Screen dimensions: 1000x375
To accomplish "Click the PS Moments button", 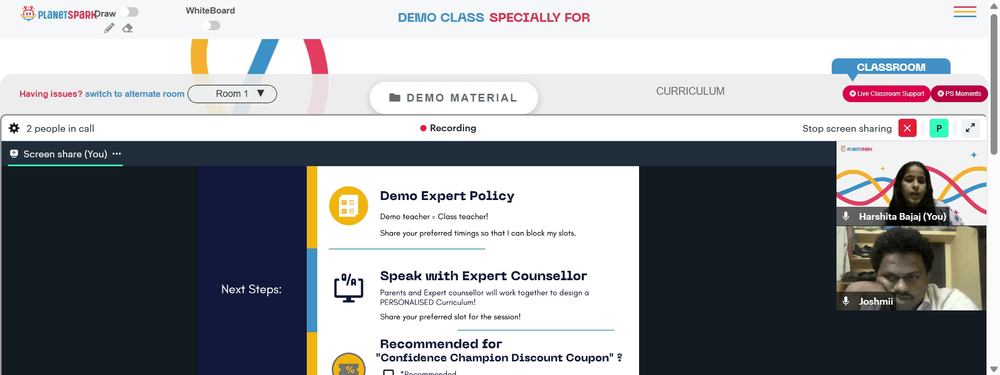I will coord(959,94).
